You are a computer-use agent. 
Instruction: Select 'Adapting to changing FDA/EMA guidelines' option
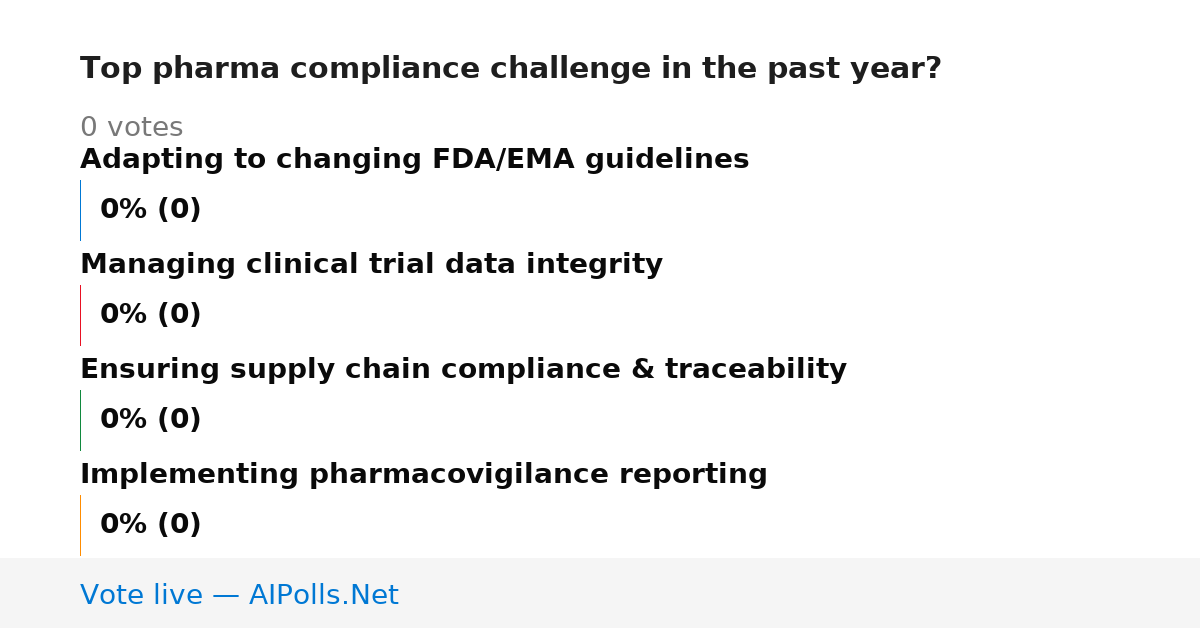[x=414, y=160]
